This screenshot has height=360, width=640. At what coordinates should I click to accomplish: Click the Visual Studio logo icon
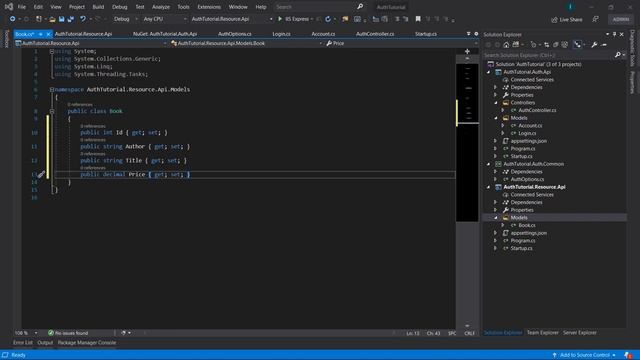coord(9,7)
